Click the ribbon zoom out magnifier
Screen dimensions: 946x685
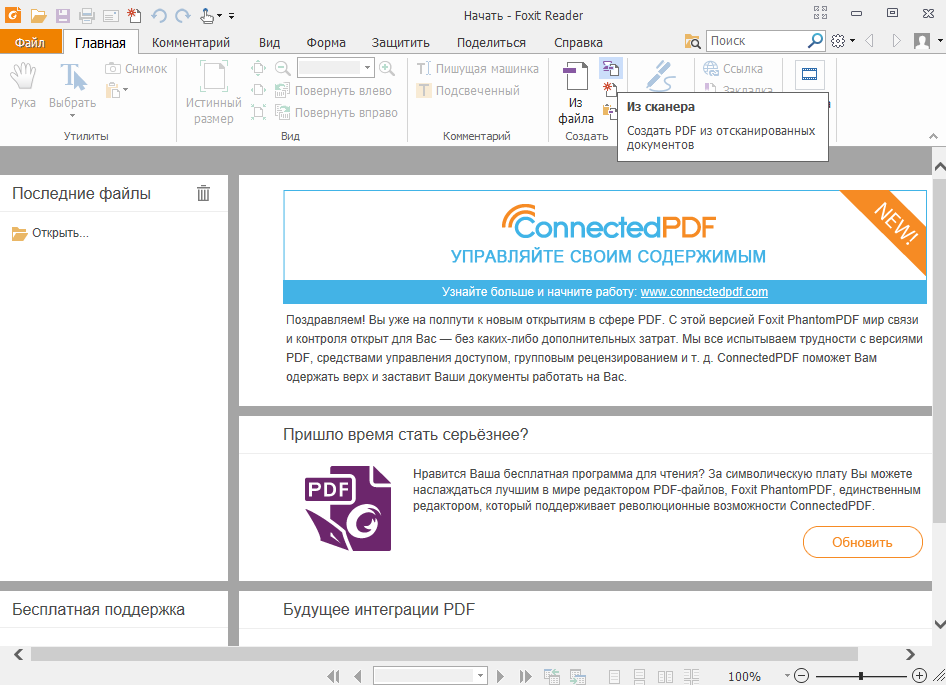pos(282,68)
